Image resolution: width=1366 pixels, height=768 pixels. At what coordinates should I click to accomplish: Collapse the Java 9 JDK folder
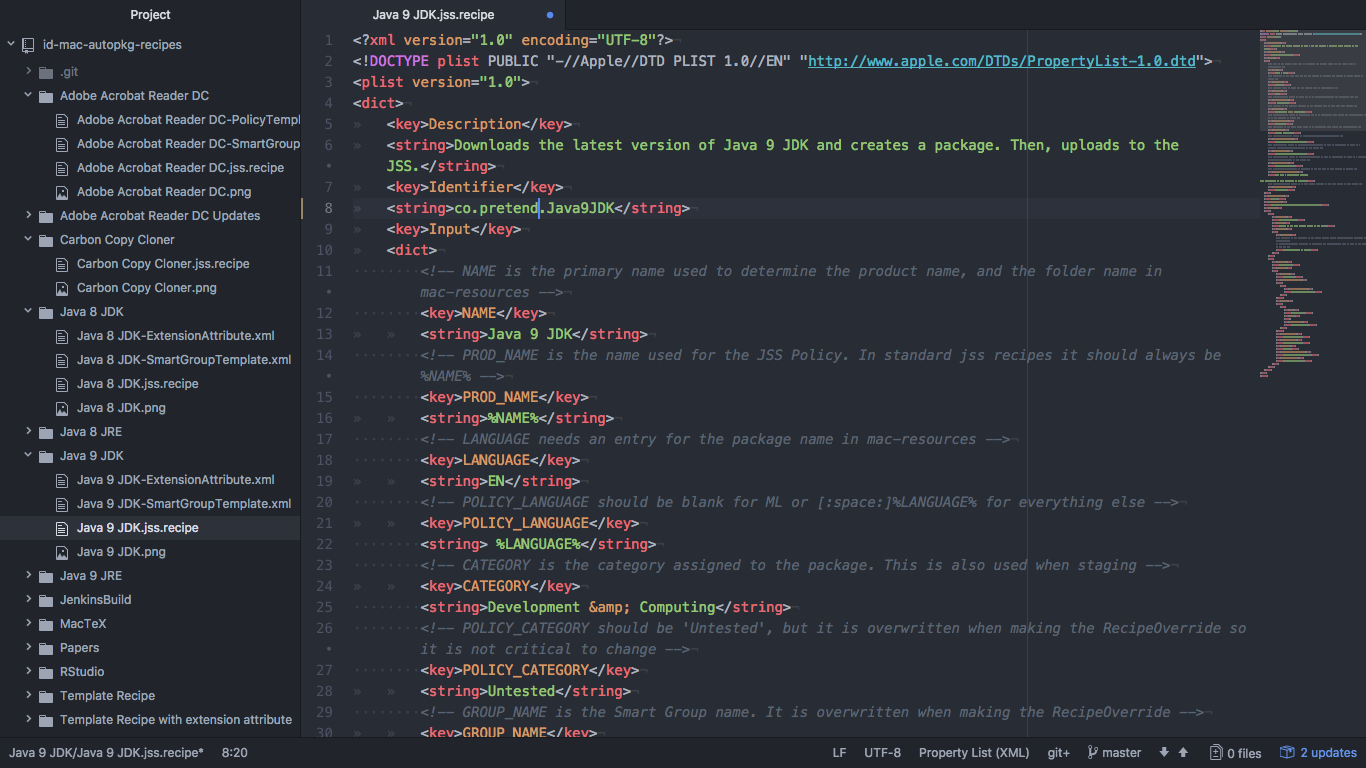[x=29, y=456]
